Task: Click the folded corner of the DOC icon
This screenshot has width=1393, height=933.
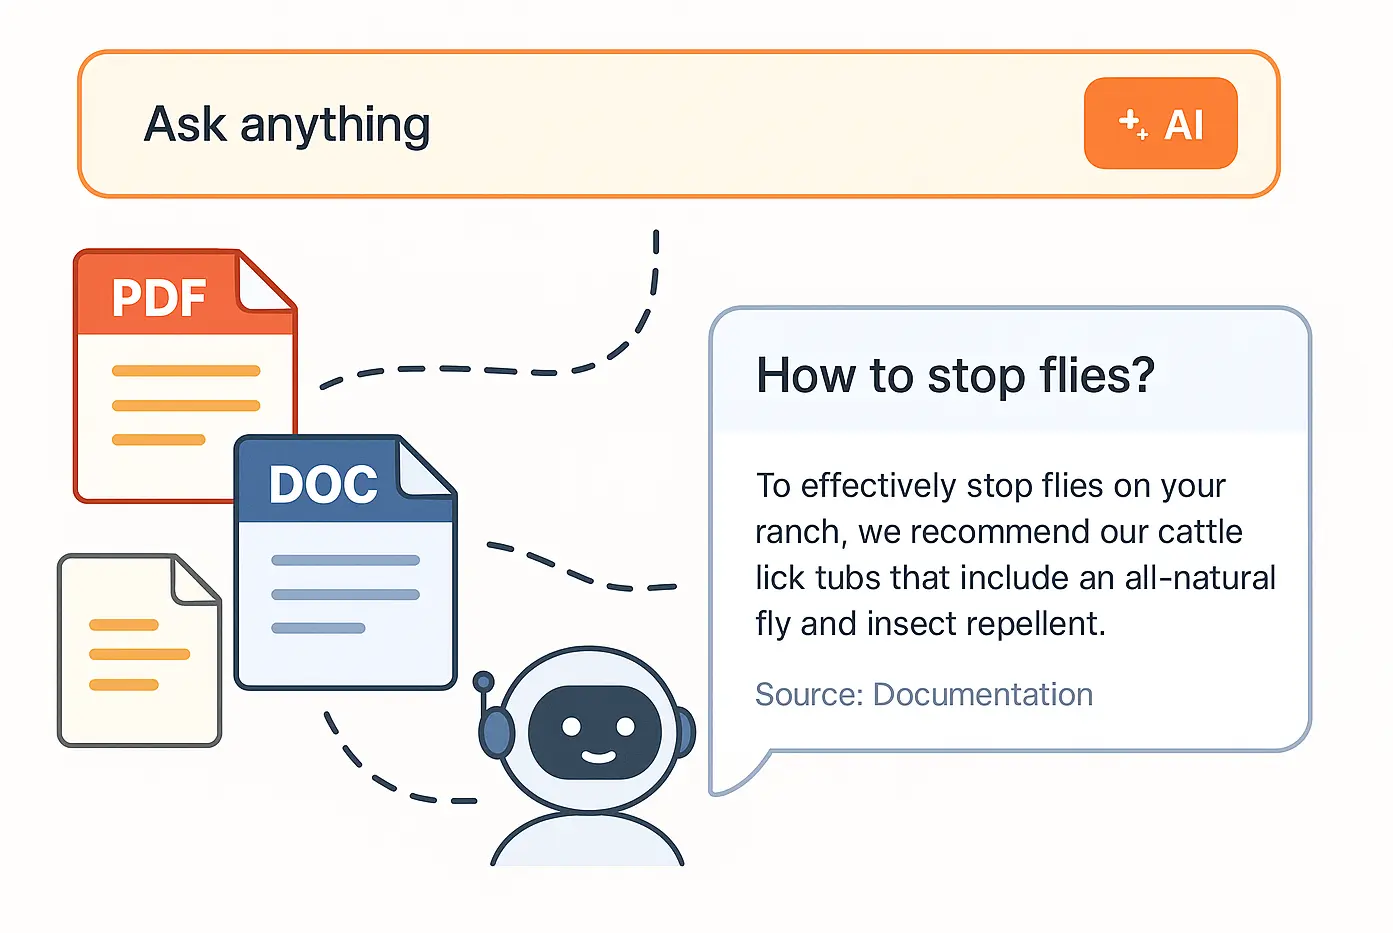Action: pos(424,468)
